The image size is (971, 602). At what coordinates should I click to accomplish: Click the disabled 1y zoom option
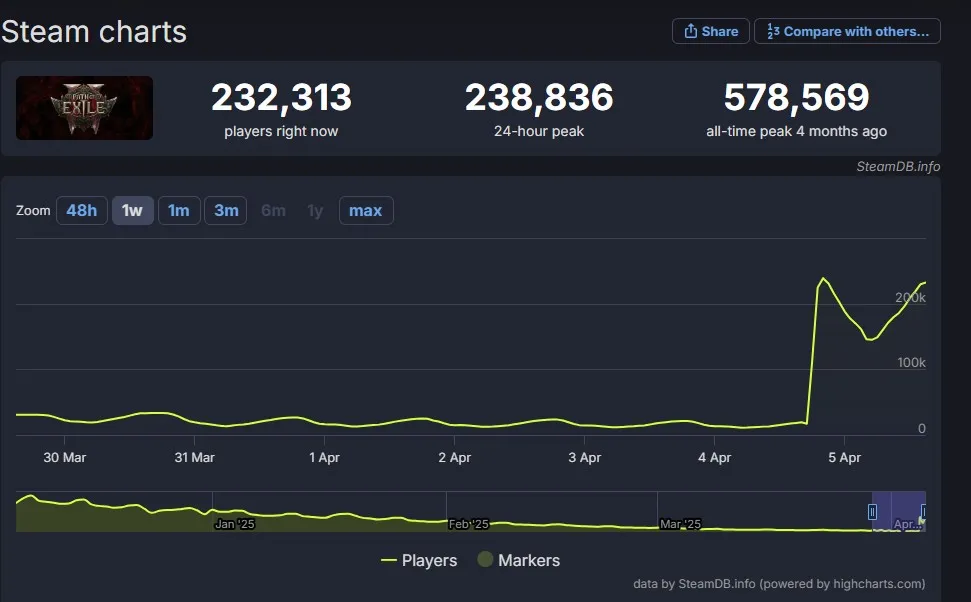coord(315,211)
